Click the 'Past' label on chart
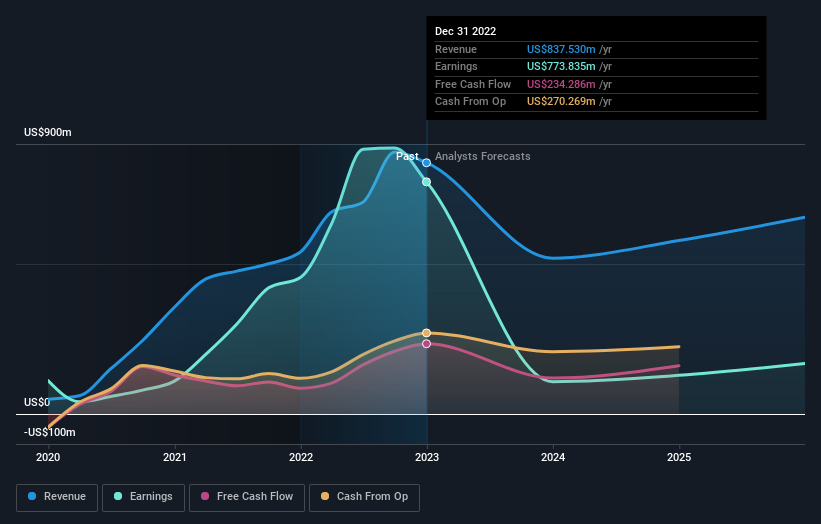821x524 pixels. pos(407,157)
